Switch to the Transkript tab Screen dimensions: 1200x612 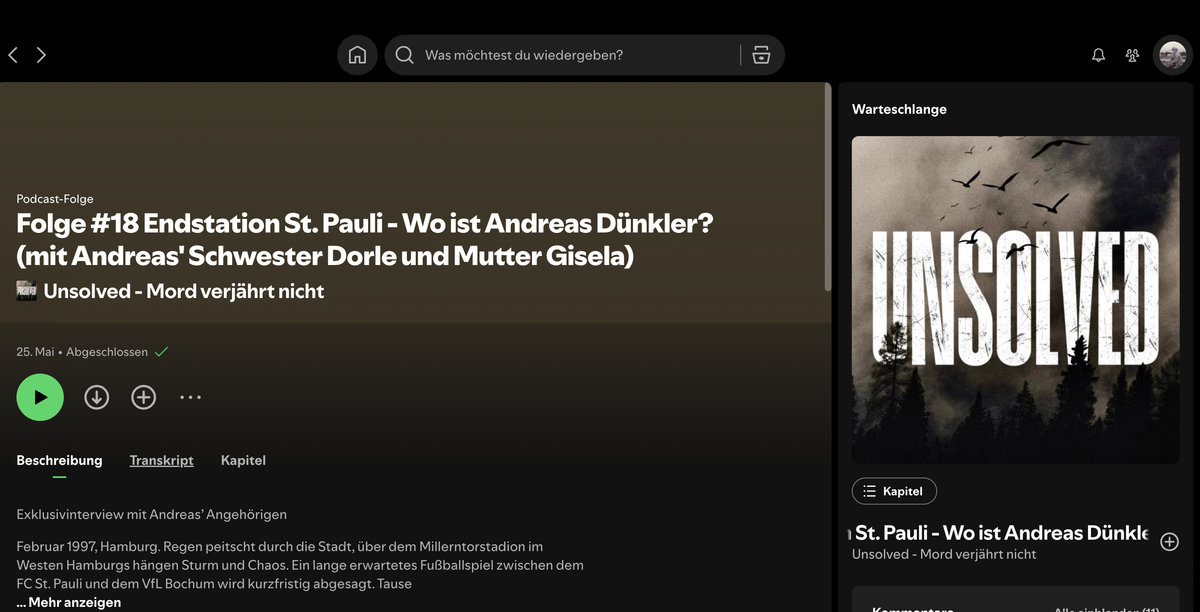point(161,460)
